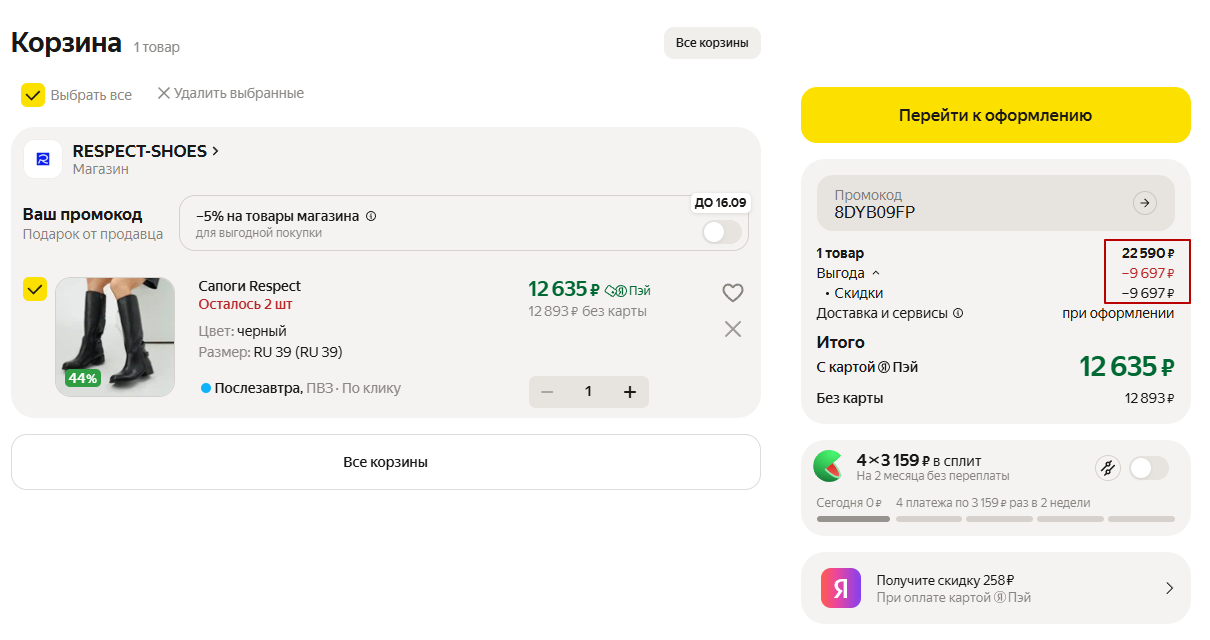The width and height of the screenshot is (1210, 640).
Task: Apply promo code with arrow icon
Action: 1144,203
